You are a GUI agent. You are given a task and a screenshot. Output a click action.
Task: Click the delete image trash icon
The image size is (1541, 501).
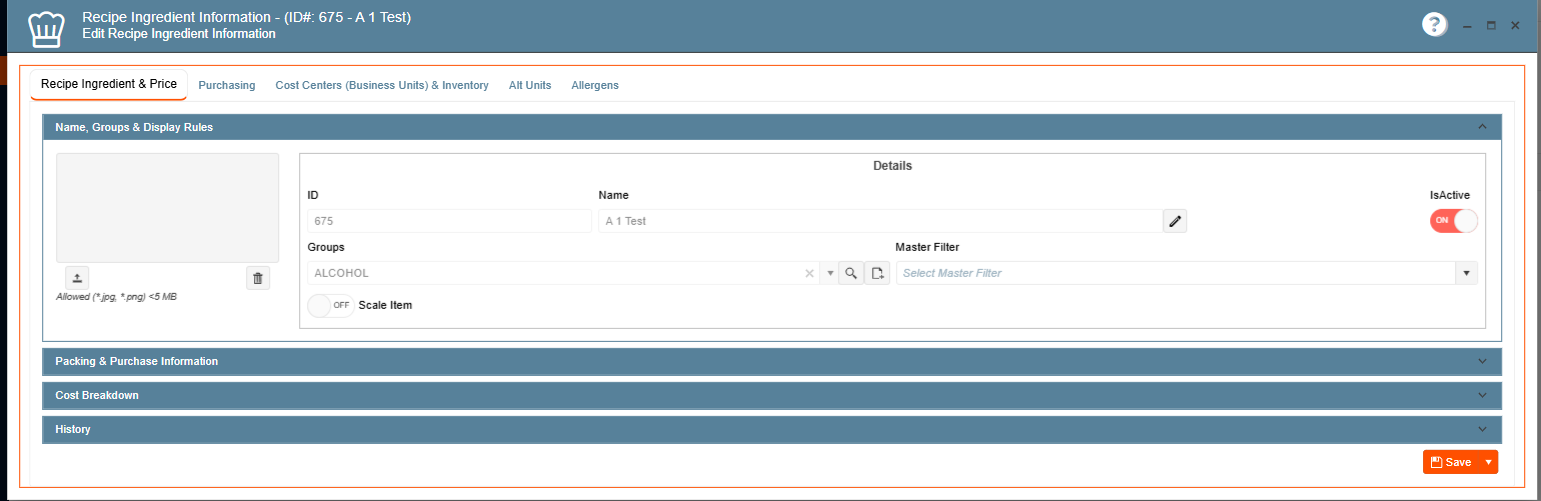(258, 278)
